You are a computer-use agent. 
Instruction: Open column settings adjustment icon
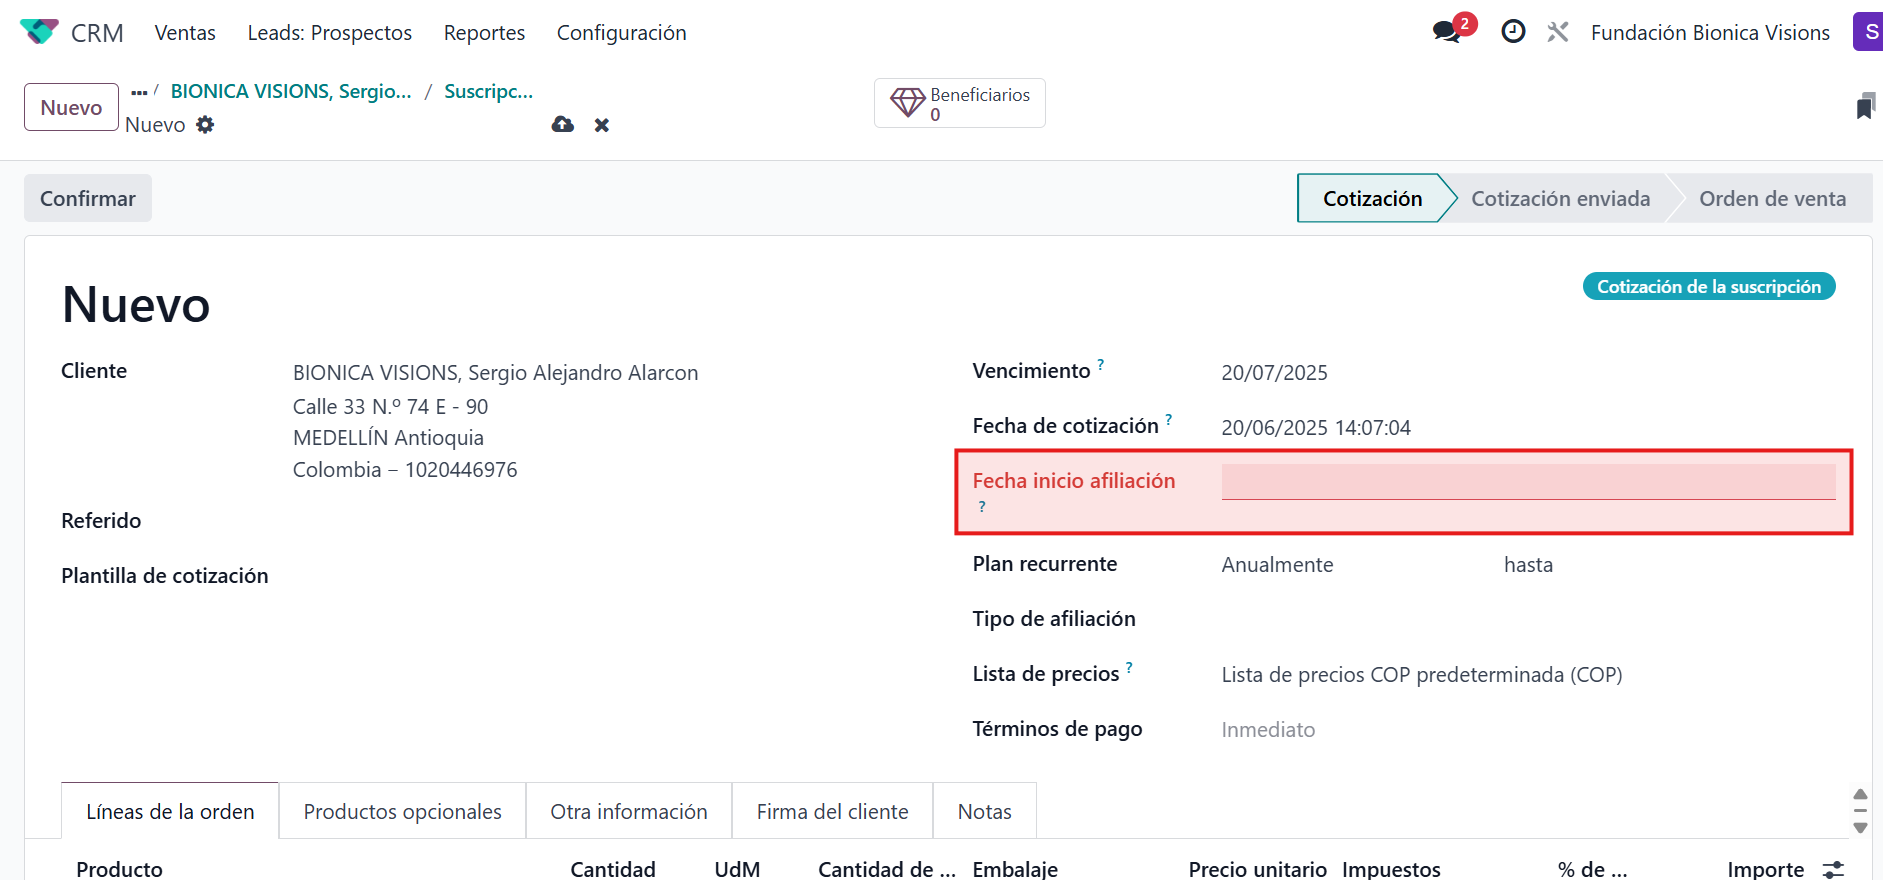[1833, 869]
